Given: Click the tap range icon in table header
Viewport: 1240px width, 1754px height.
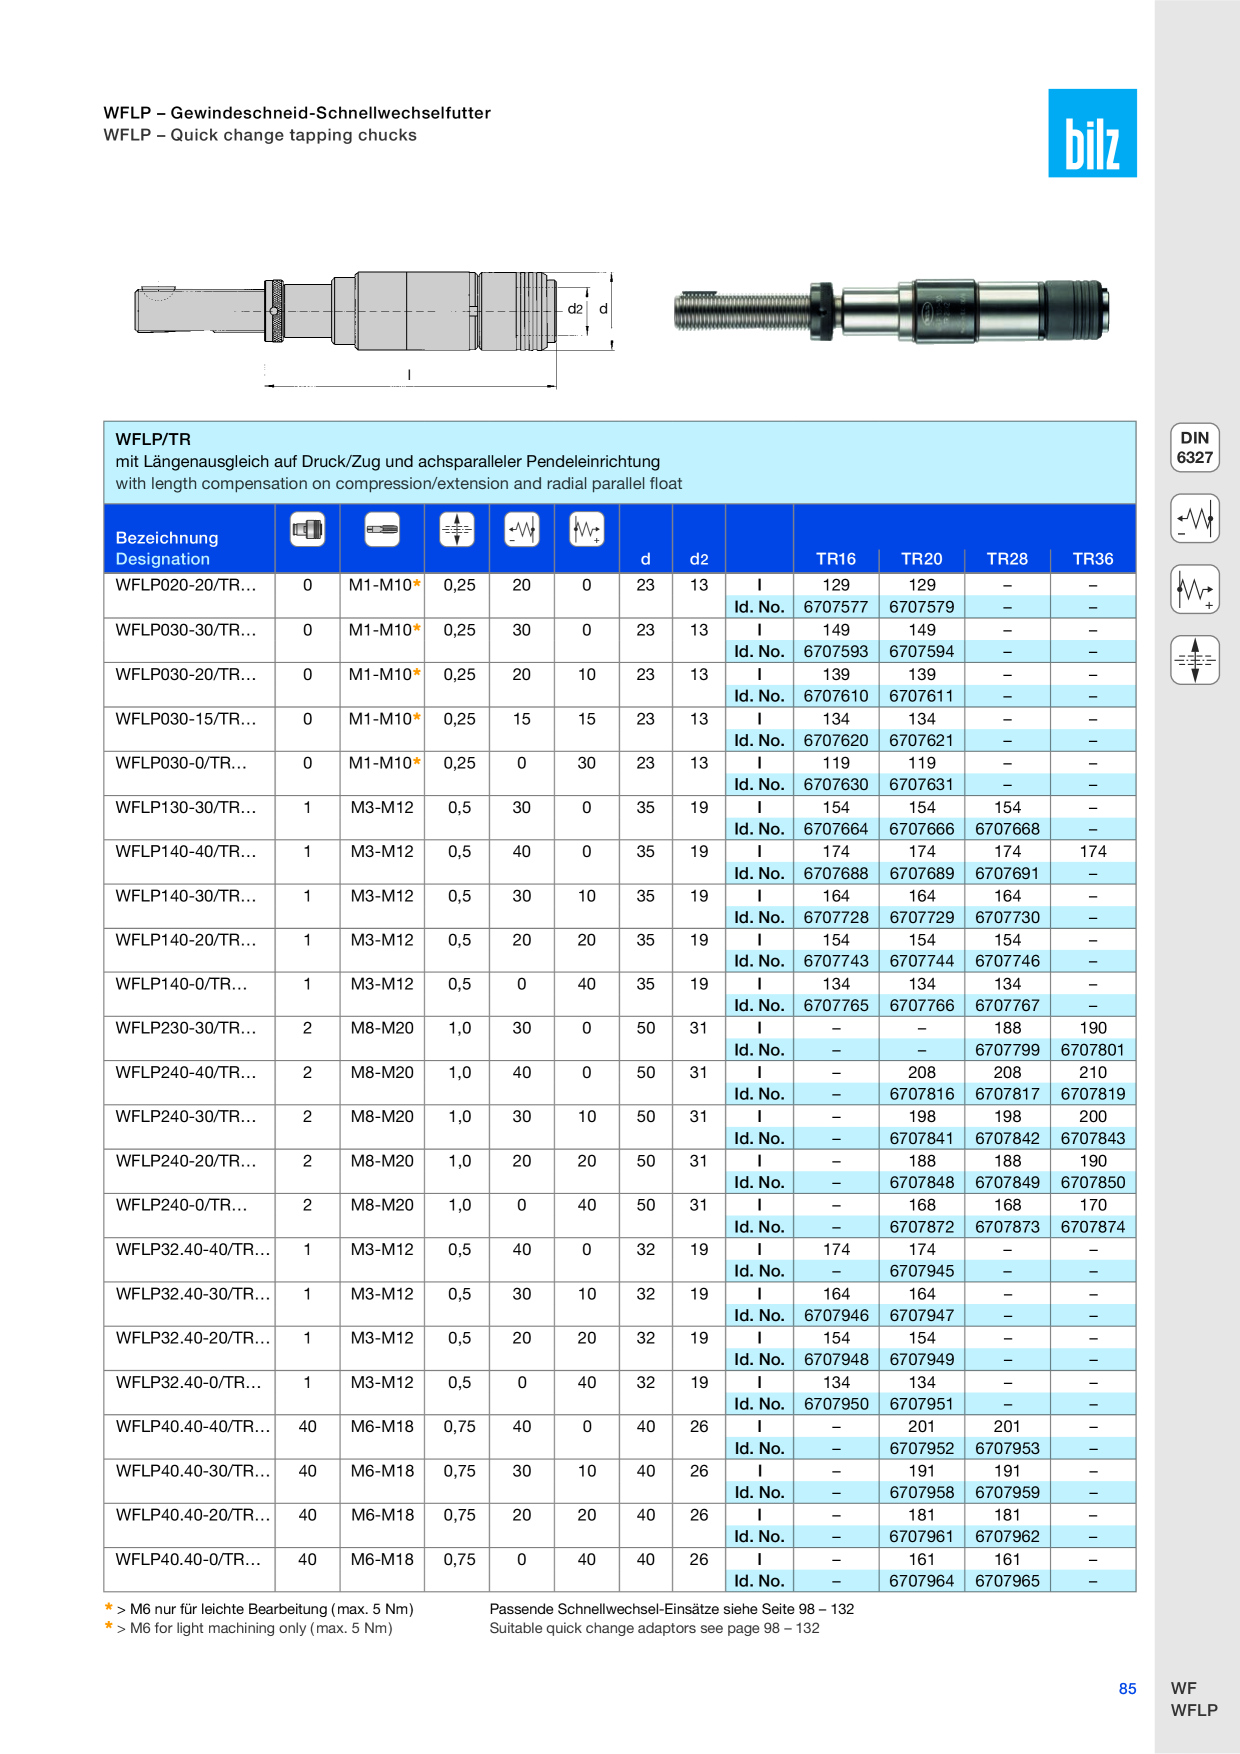Looking at the screenshot, I should pos(382,528).
